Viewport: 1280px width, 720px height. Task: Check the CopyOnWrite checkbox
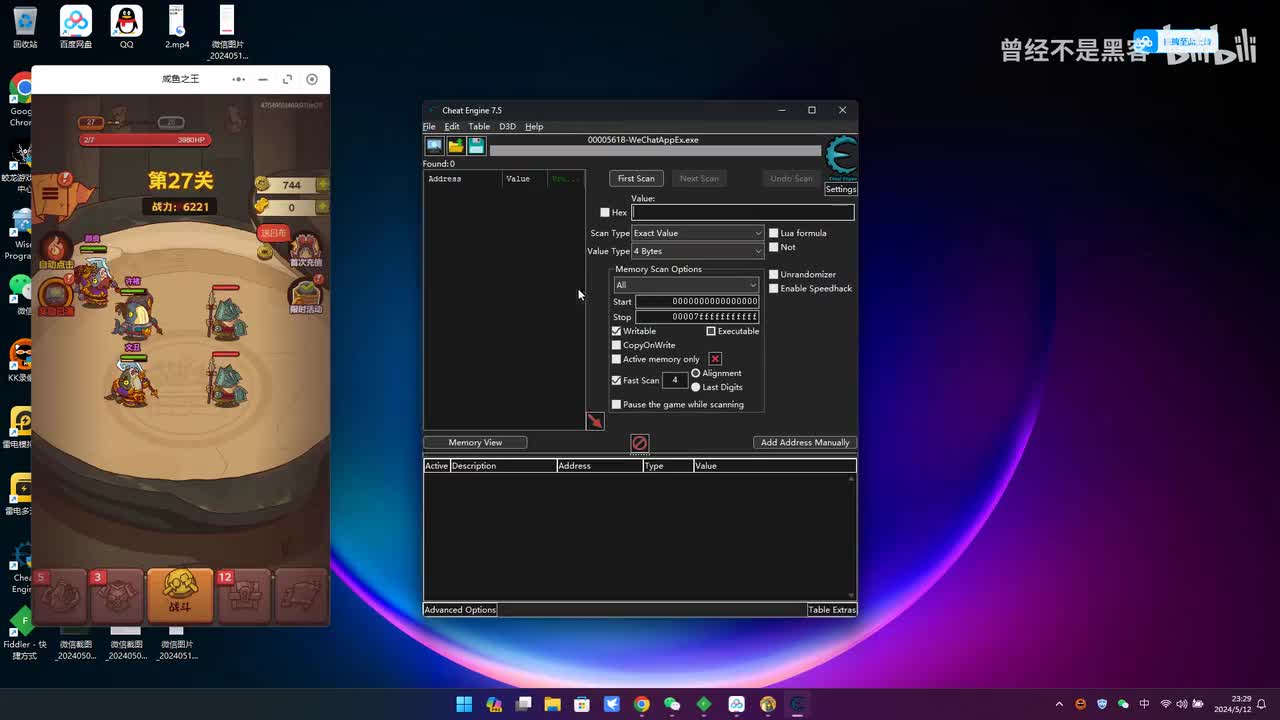click(x=616, y=345)
